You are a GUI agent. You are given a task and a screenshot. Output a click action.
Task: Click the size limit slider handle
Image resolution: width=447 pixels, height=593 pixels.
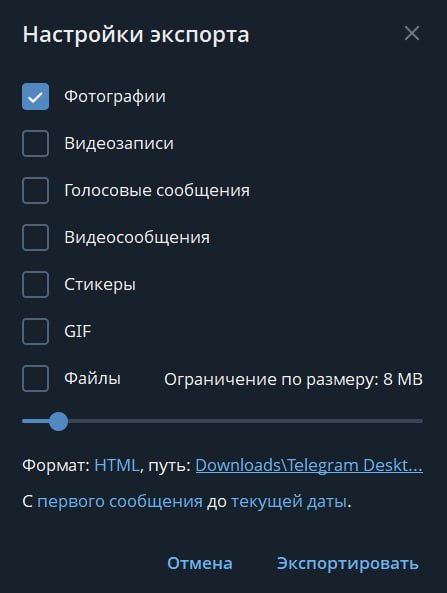click(59, 421)
